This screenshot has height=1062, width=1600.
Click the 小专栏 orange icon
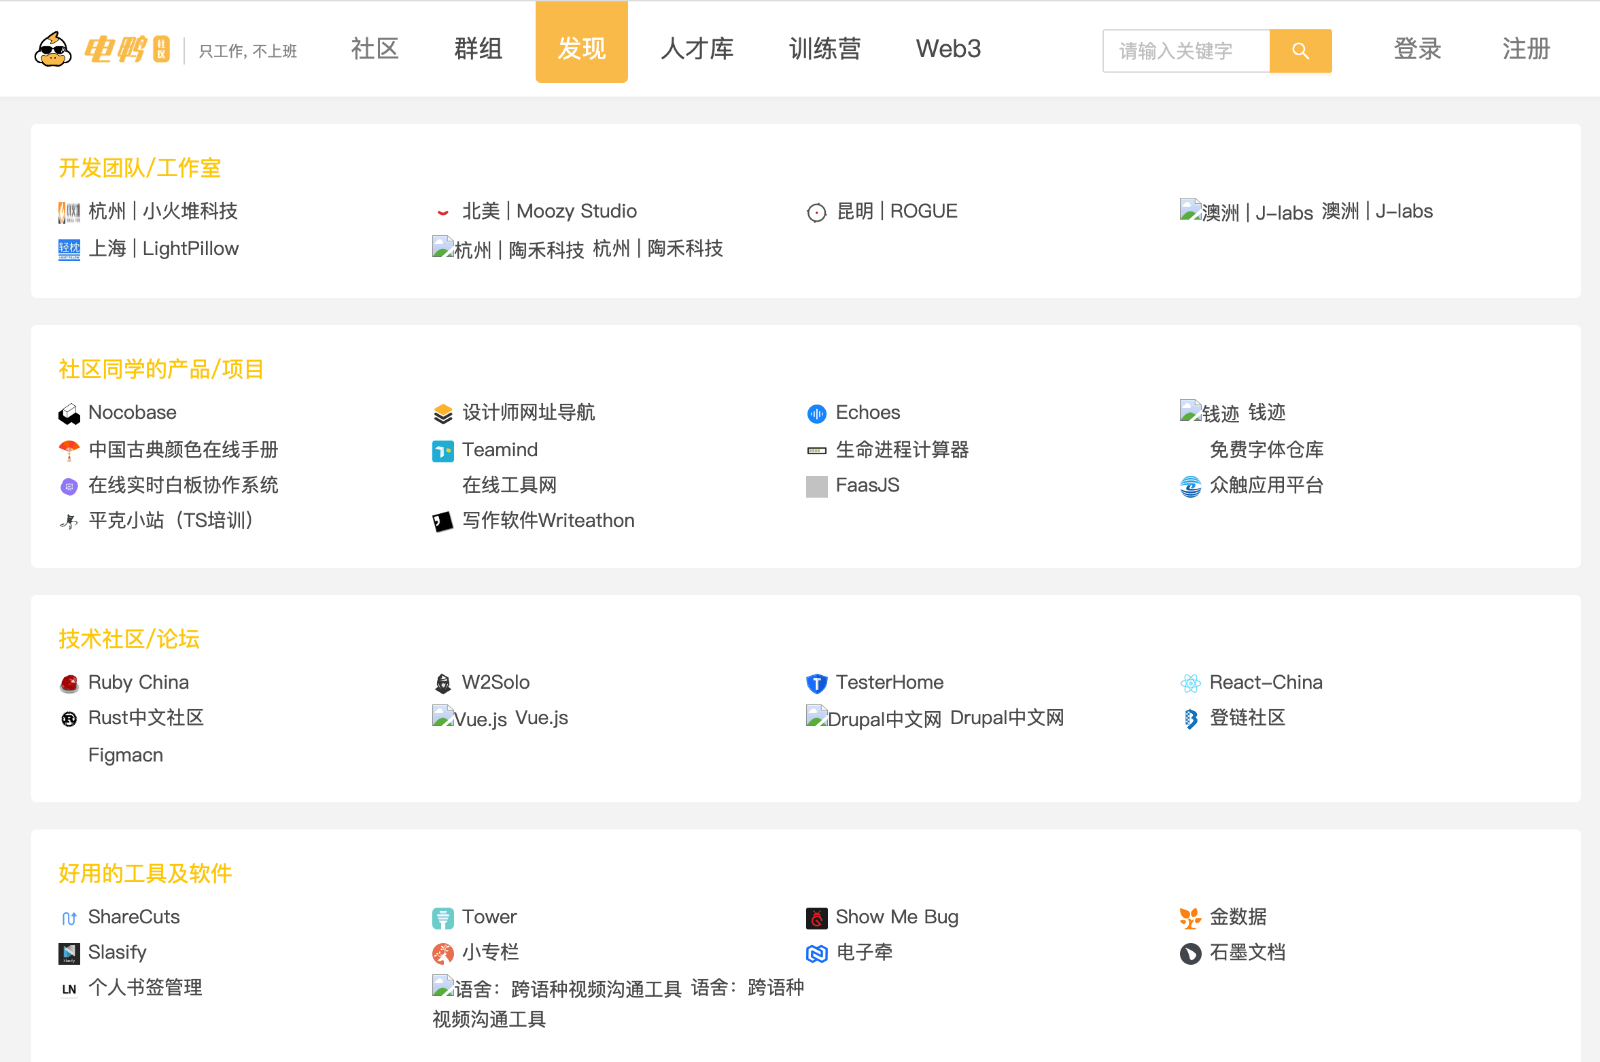point(443,954)
